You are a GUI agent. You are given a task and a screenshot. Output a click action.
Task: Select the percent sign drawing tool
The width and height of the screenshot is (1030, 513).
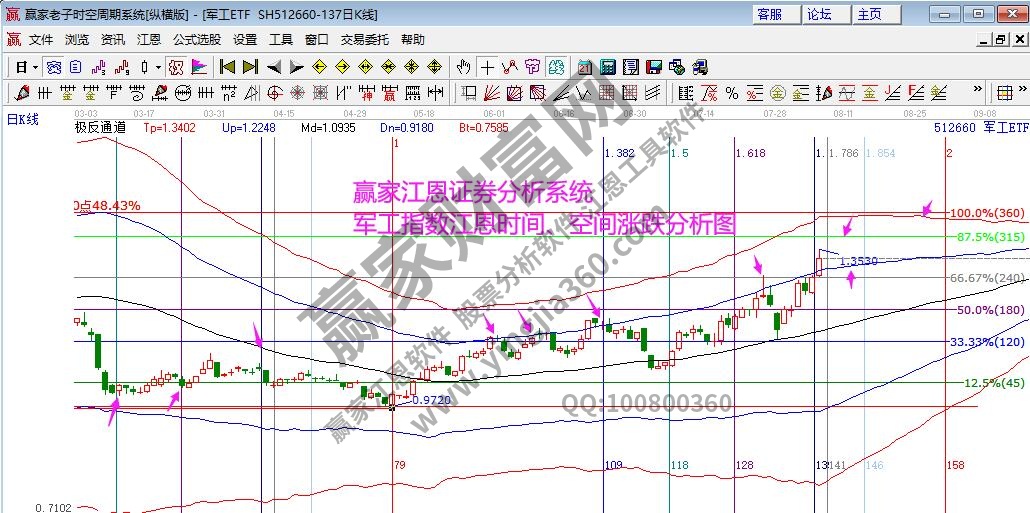[x=731, y=93]
